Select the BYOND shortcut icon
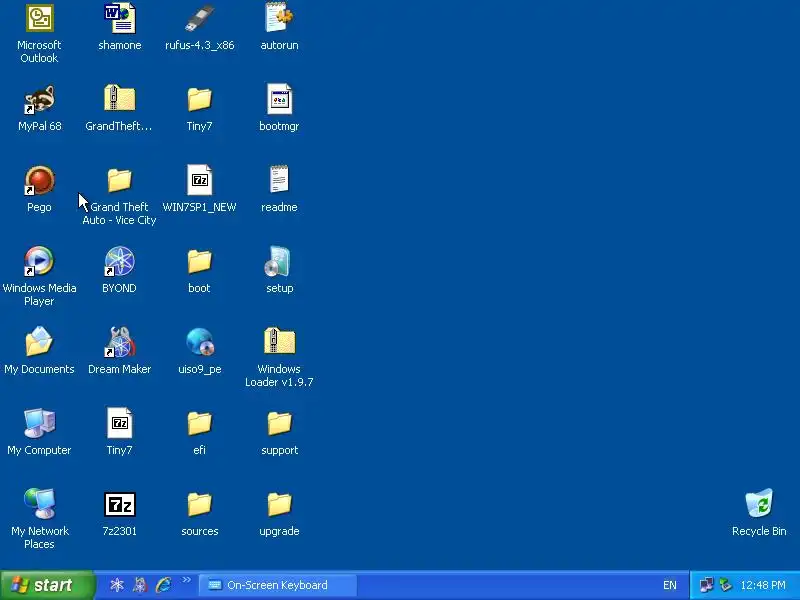800x600 pixels. click(119, 261)
